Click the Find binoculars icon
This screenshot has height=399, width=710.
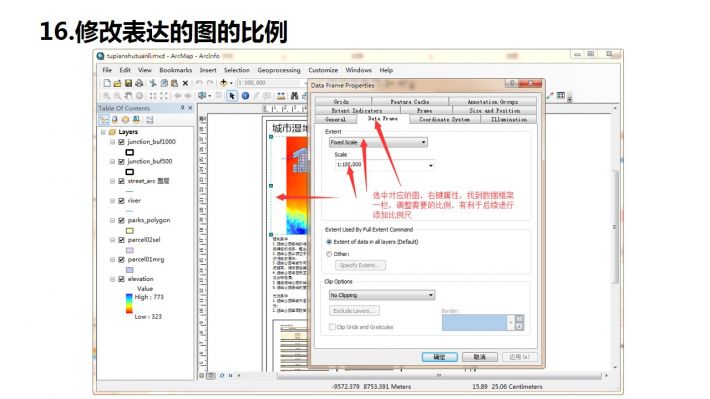294,96
